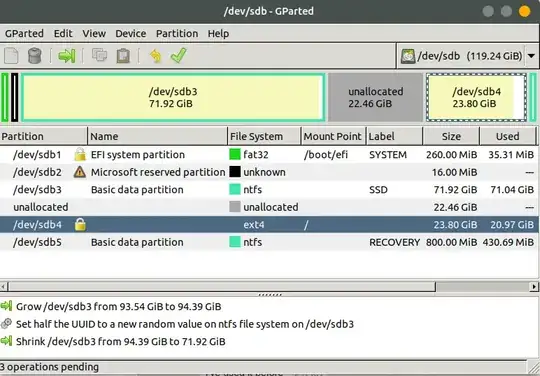Open the GParted menu
The width and height of the screenshot is (540, 376).
tap(24, 33)
